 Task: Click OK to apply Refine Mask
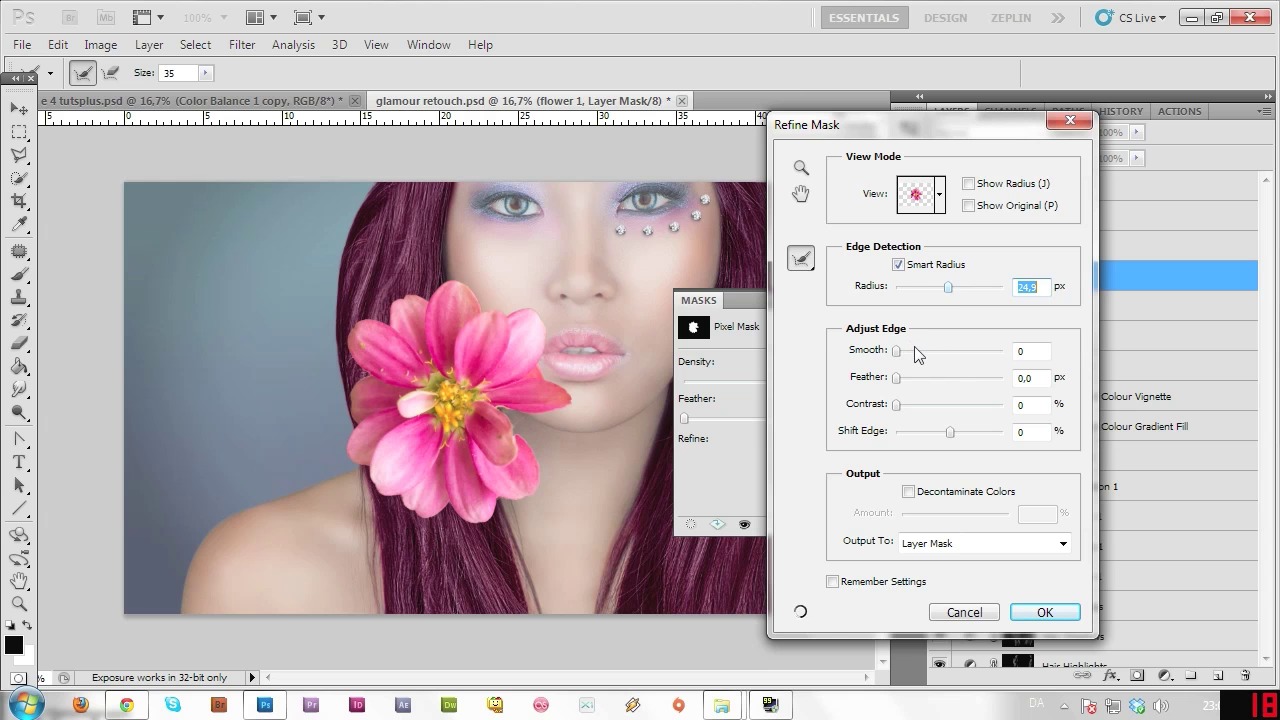coord(1044,613)
